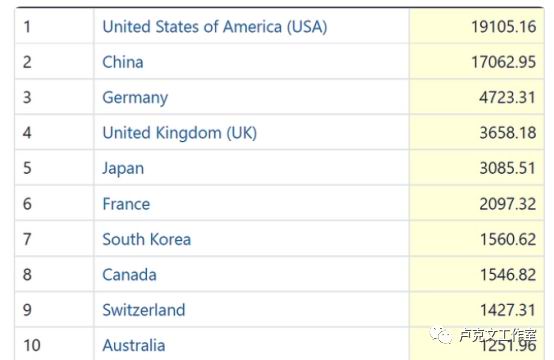Select the rank cell number 8

pos(54,274)
